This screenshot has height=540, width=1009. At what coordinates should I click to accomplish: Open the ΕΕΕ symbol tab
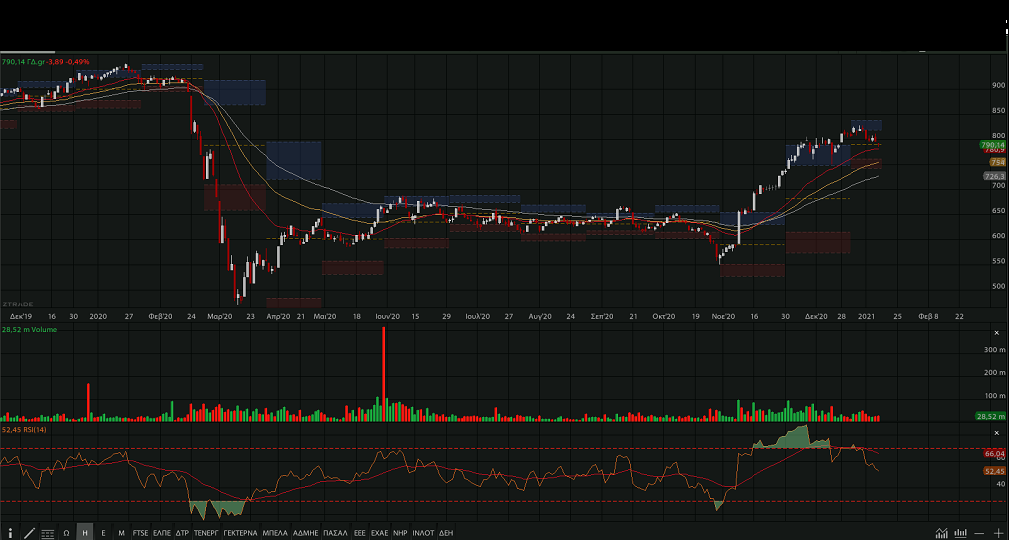point(360,533)
